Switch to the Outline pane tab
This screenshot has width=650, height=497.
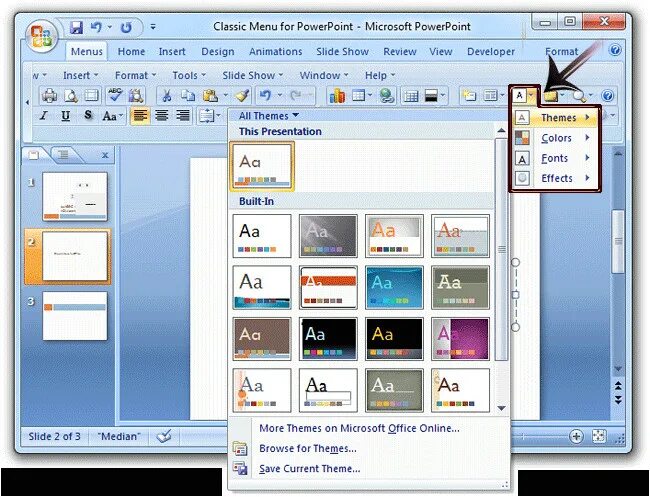tap(63, 155)
